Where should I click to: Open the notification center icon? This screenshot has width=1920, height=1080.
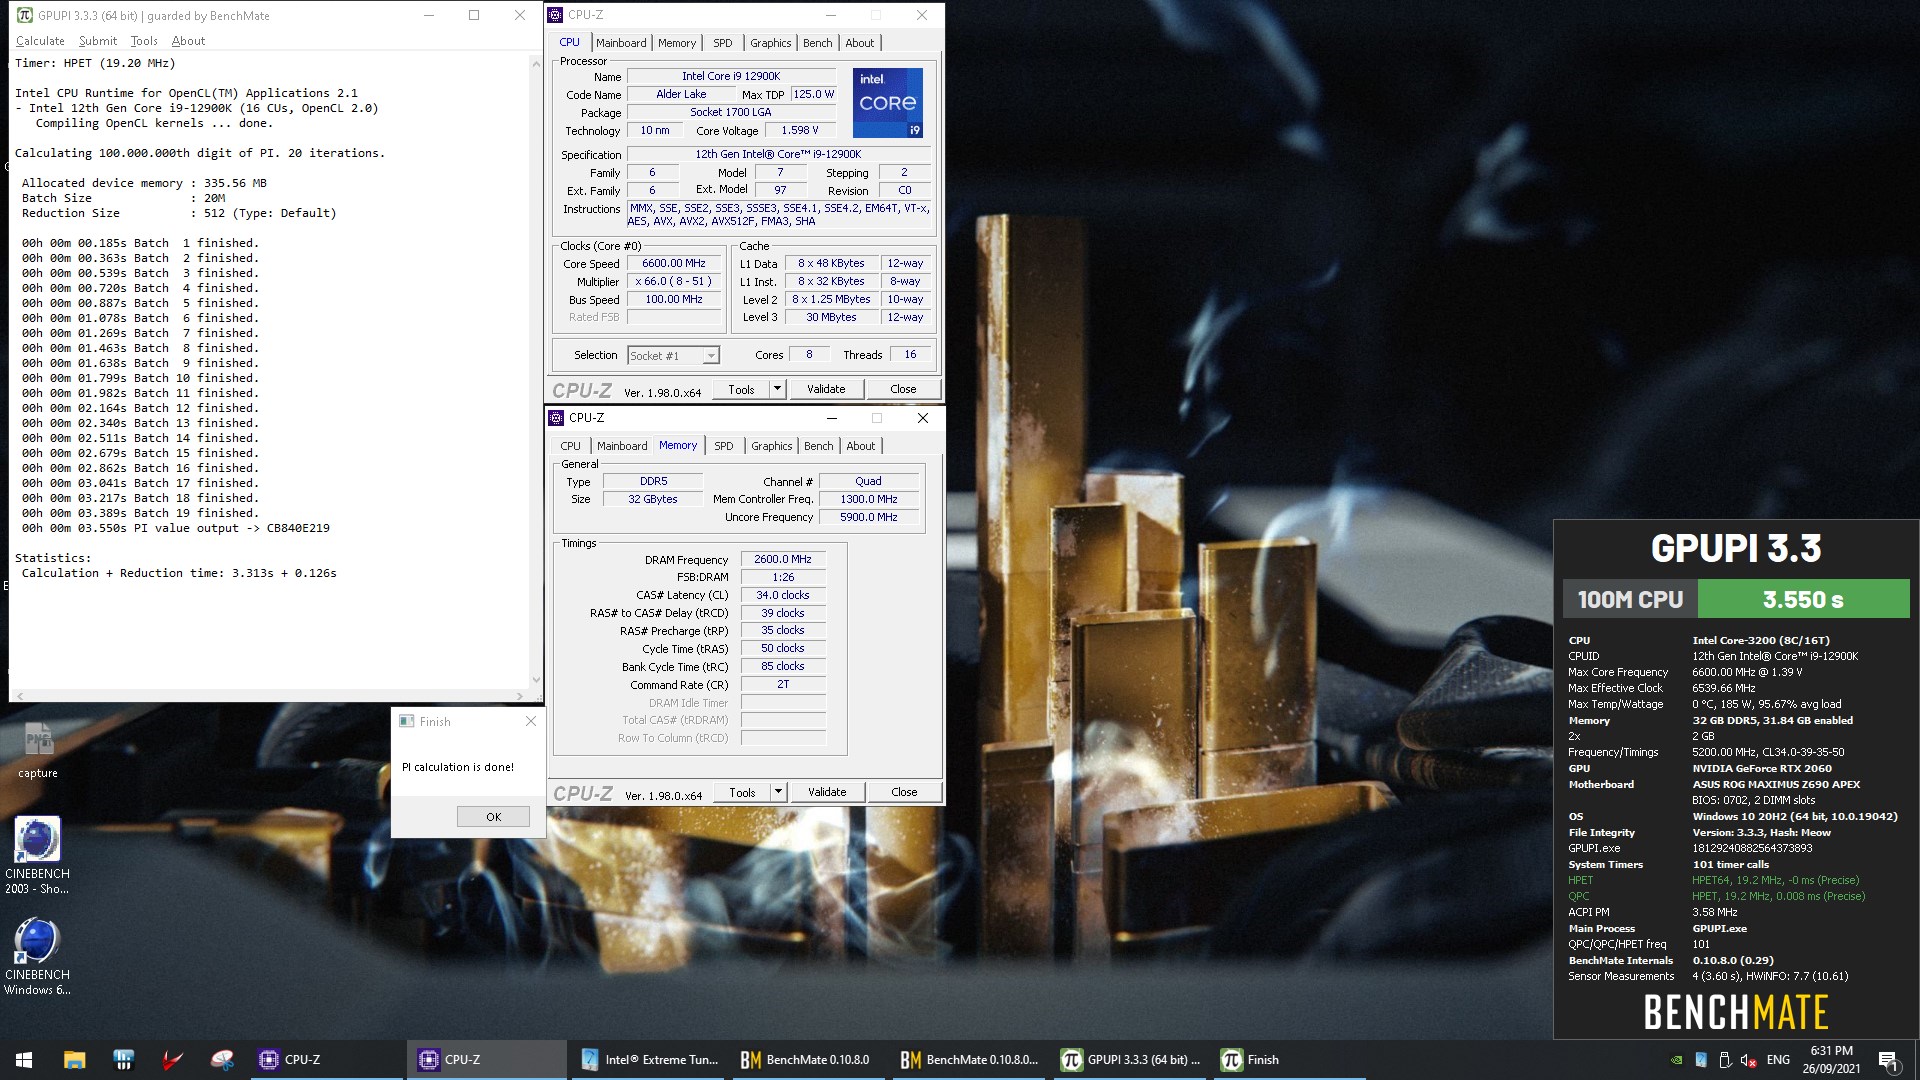pyautogui.click(x=1889, y=1060)
